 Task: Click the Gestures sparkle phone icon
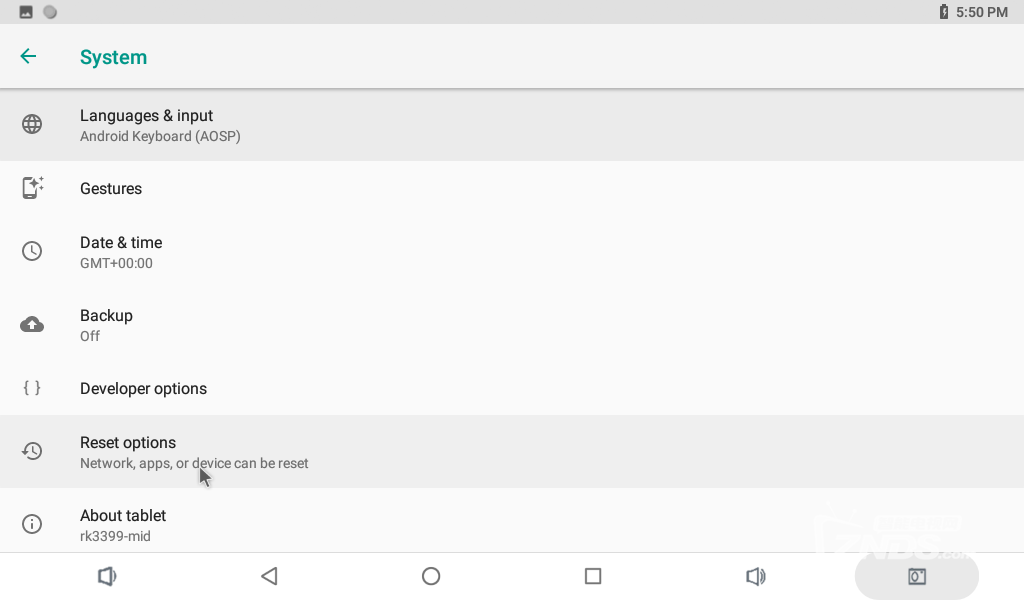tap(32, 187)
